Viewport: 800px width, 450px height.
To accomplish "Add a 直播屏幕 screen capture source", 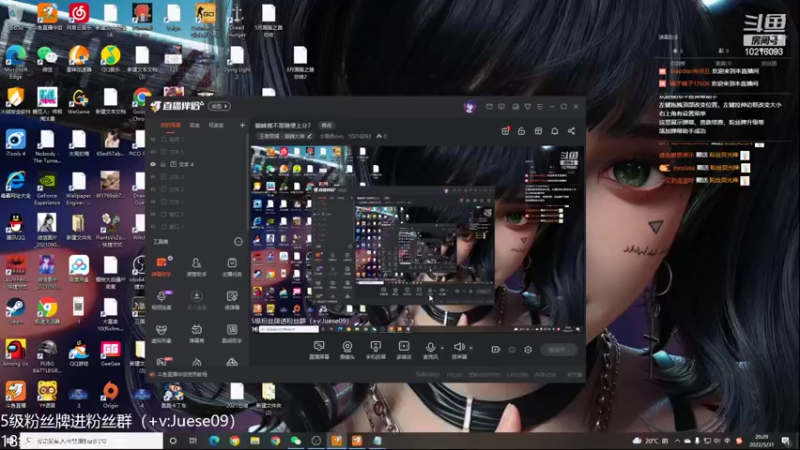I will tap(319, 350).
